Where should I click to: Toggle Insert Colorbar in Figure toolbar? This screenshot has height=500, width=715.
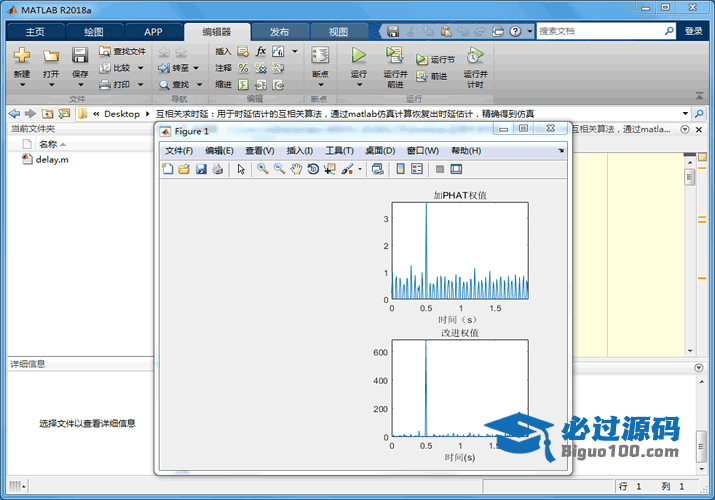[x=400, y=169]
